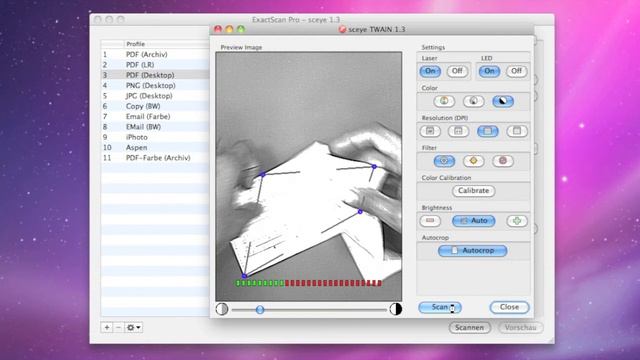
Task: Select the middle yellow filter icon
Action: (x=473, y=161)
